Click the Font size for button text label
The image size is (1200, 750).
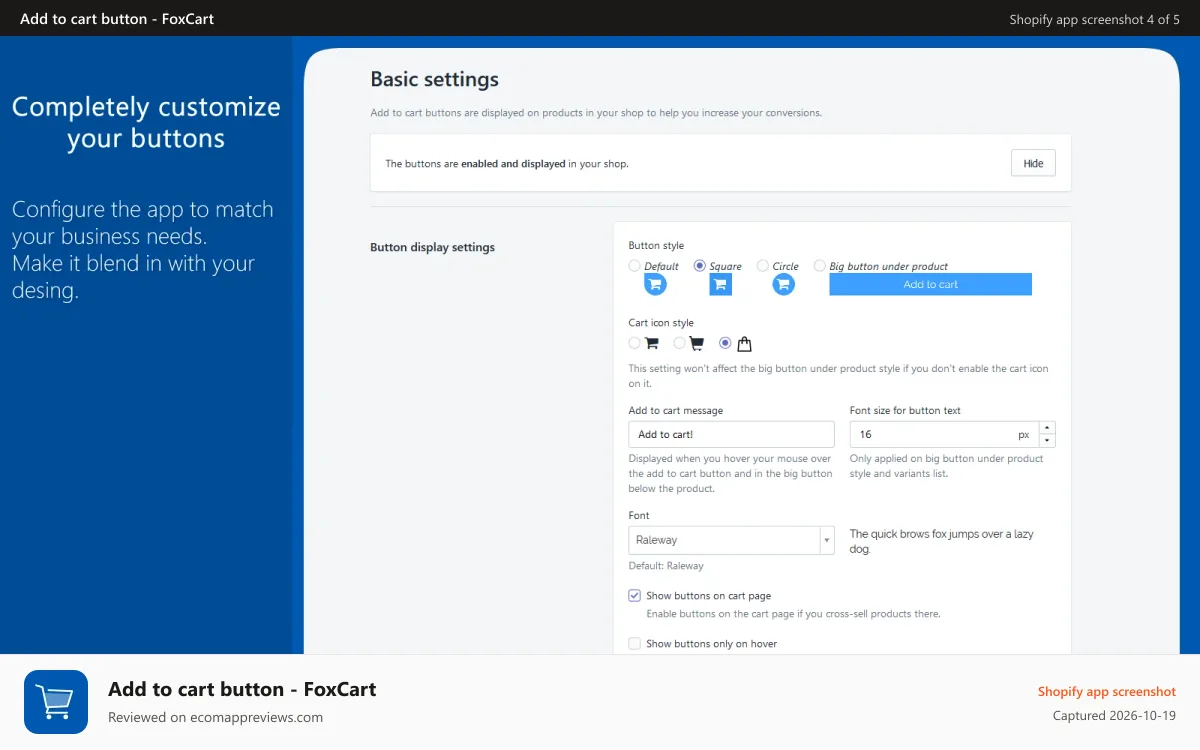pos(905,410)
